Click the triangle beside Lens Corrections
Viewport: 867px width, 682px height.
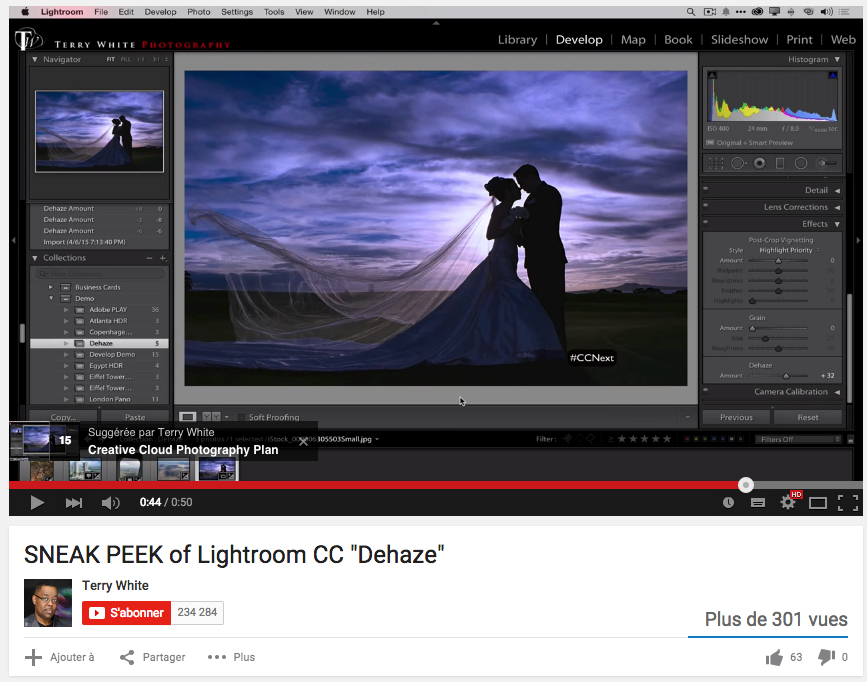coord(837,207)
